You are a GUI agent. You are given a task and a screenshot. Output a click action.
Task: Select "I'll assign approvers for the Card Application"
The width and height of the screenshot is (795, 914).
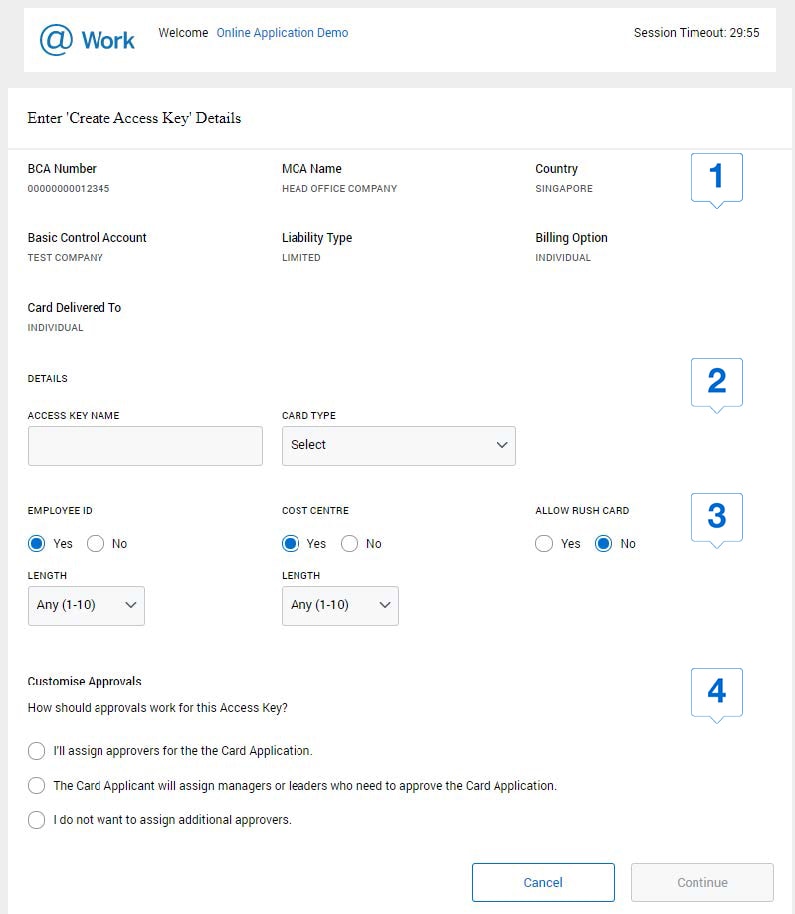point(36,750)
